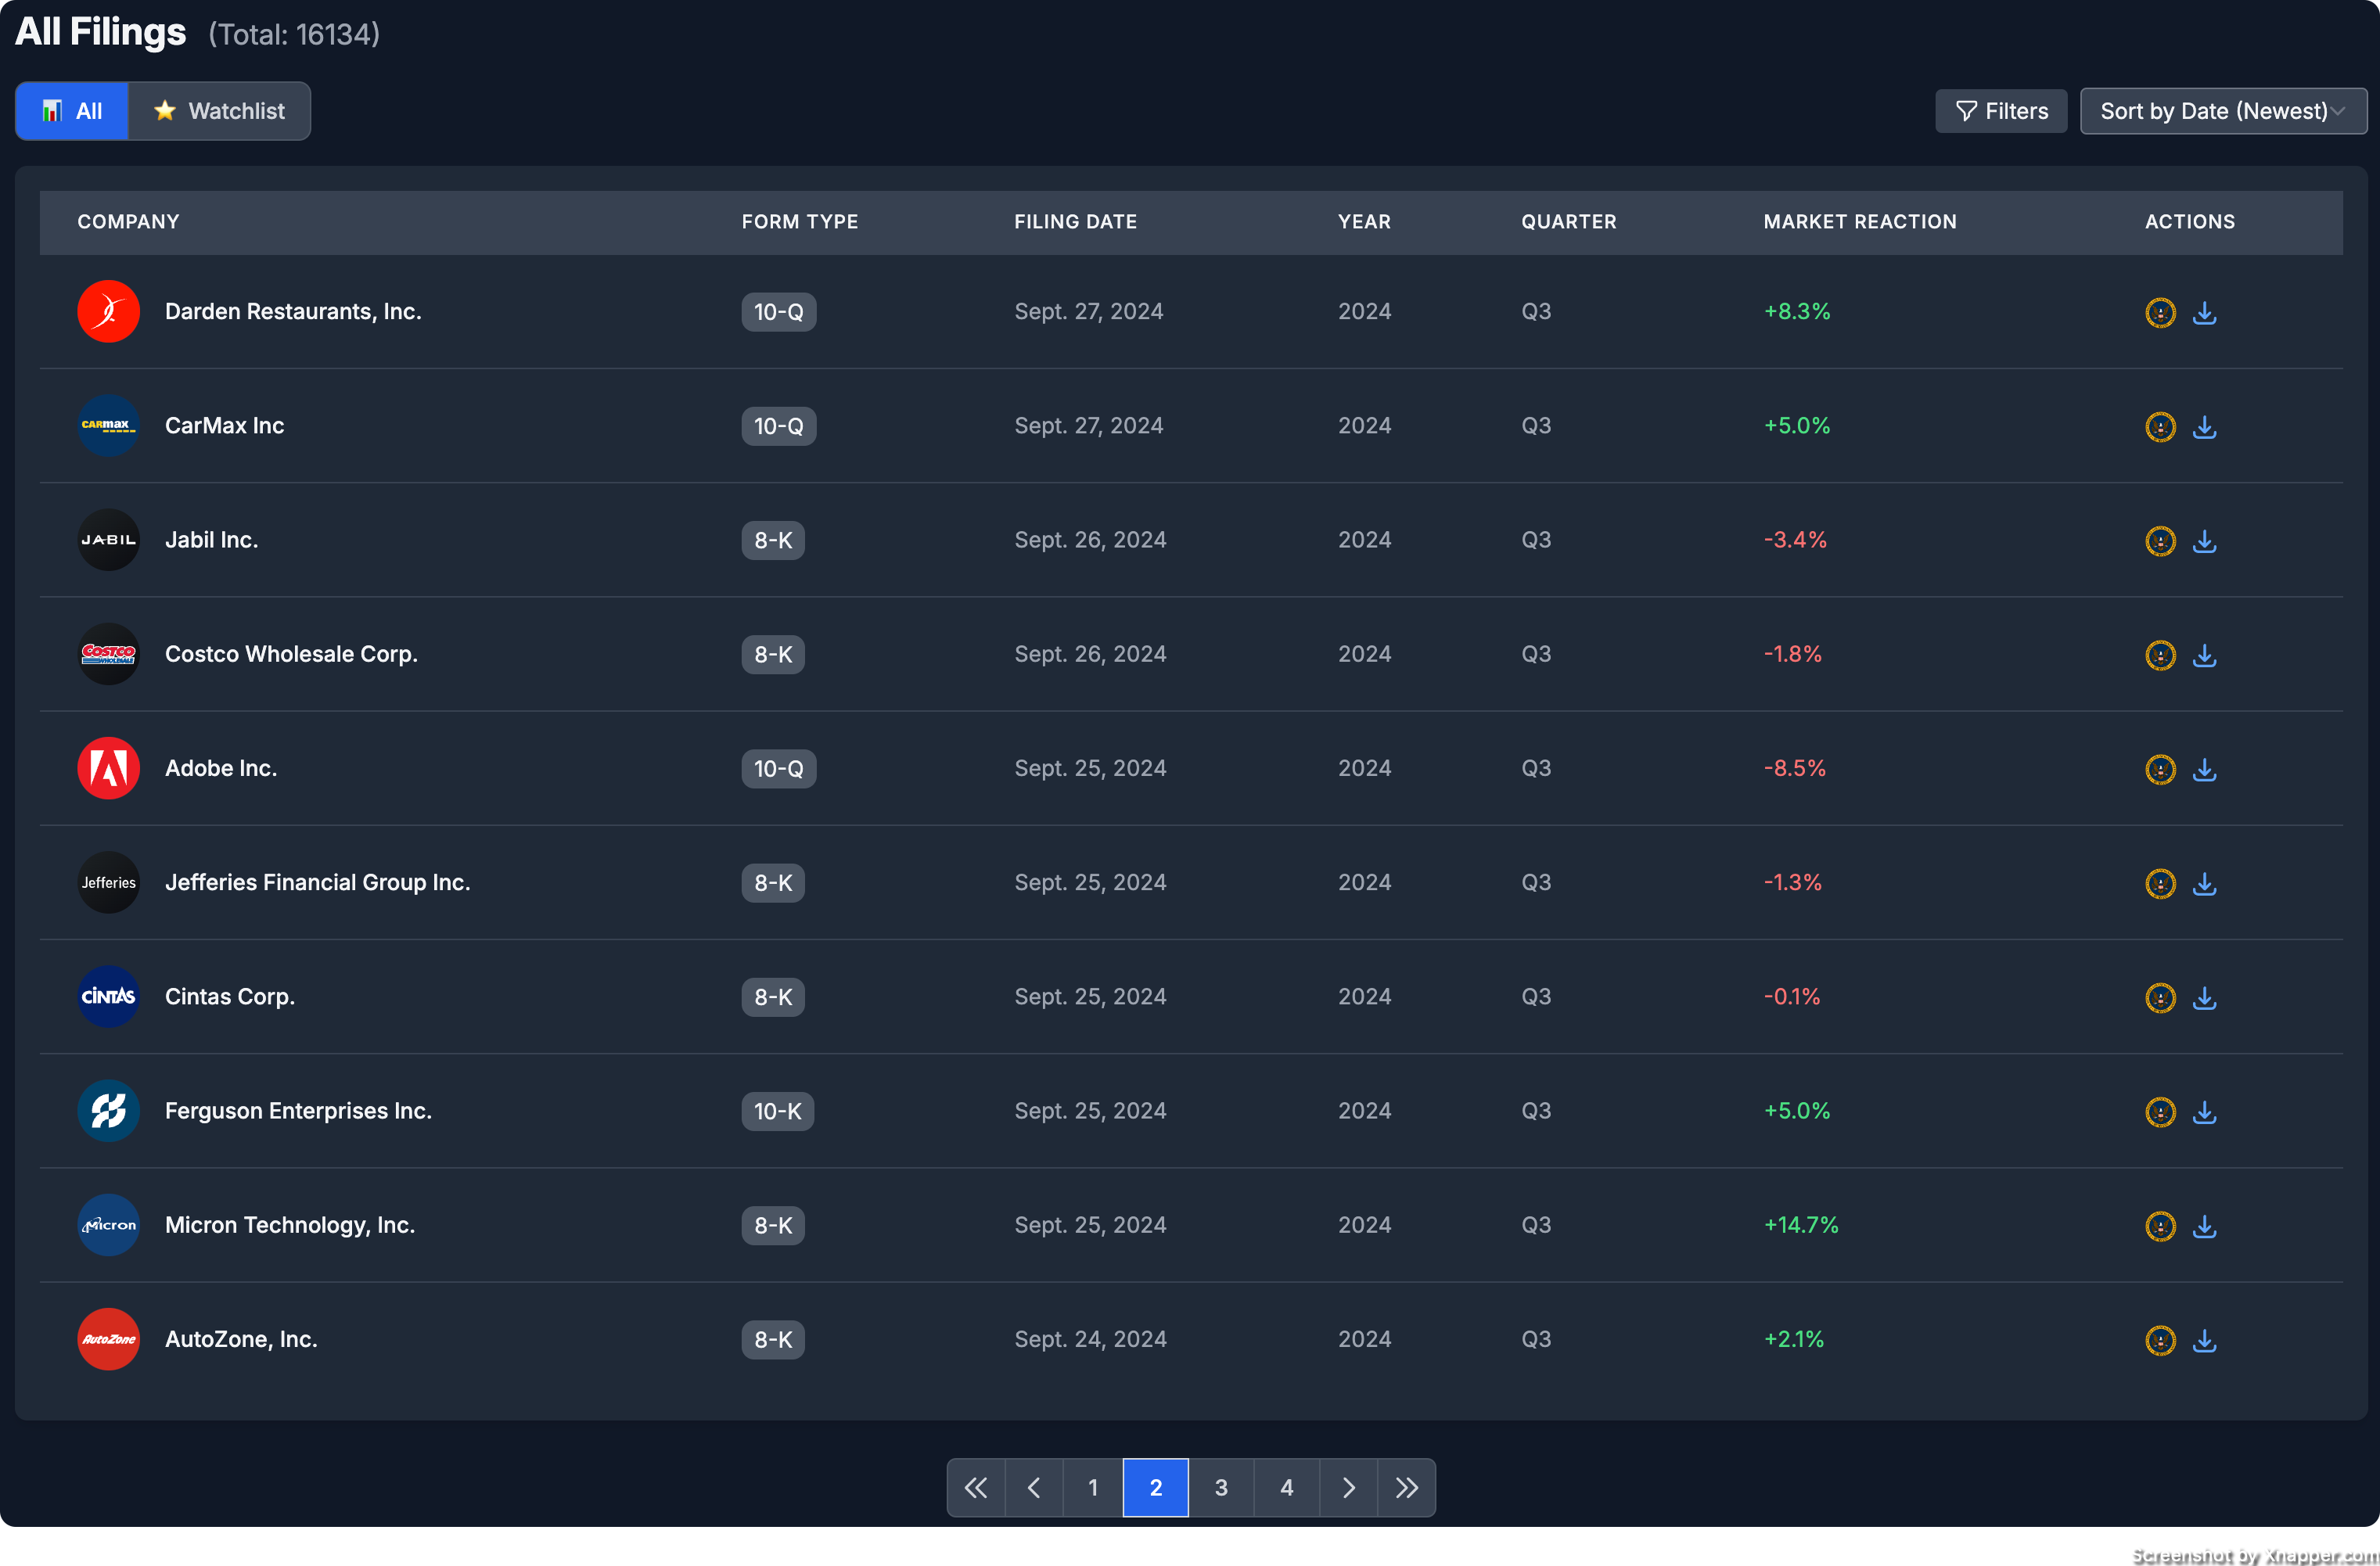Open SEC seal icon for Costco Wholesale
This screenshot has width=2380, height=1566.
[x=2160, y=655]
